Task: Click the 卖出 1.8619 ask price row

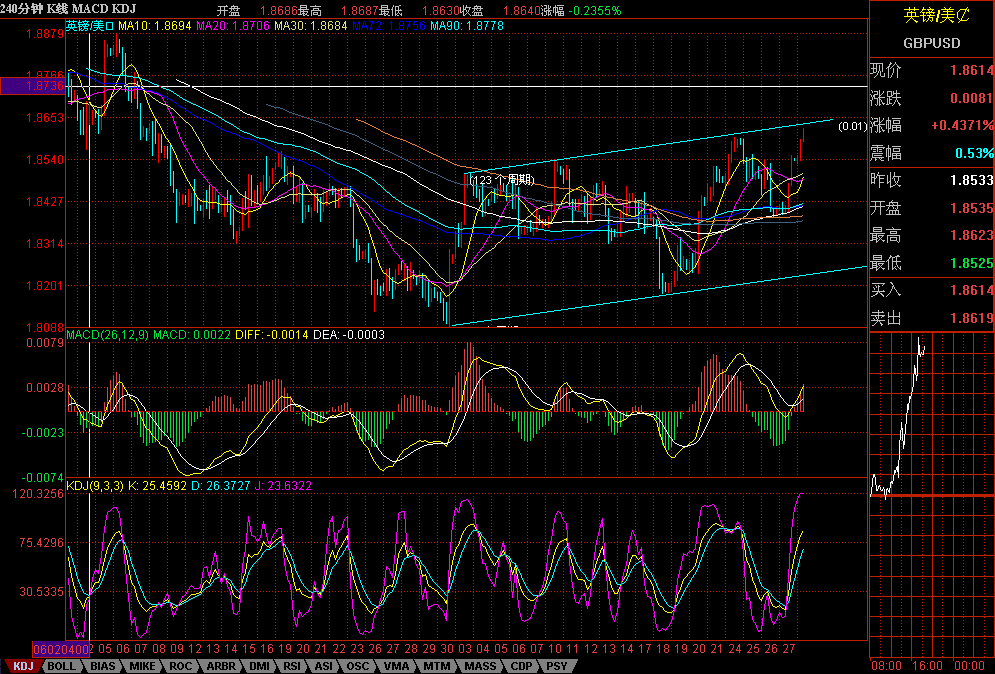Action: [x=932, y=318]
